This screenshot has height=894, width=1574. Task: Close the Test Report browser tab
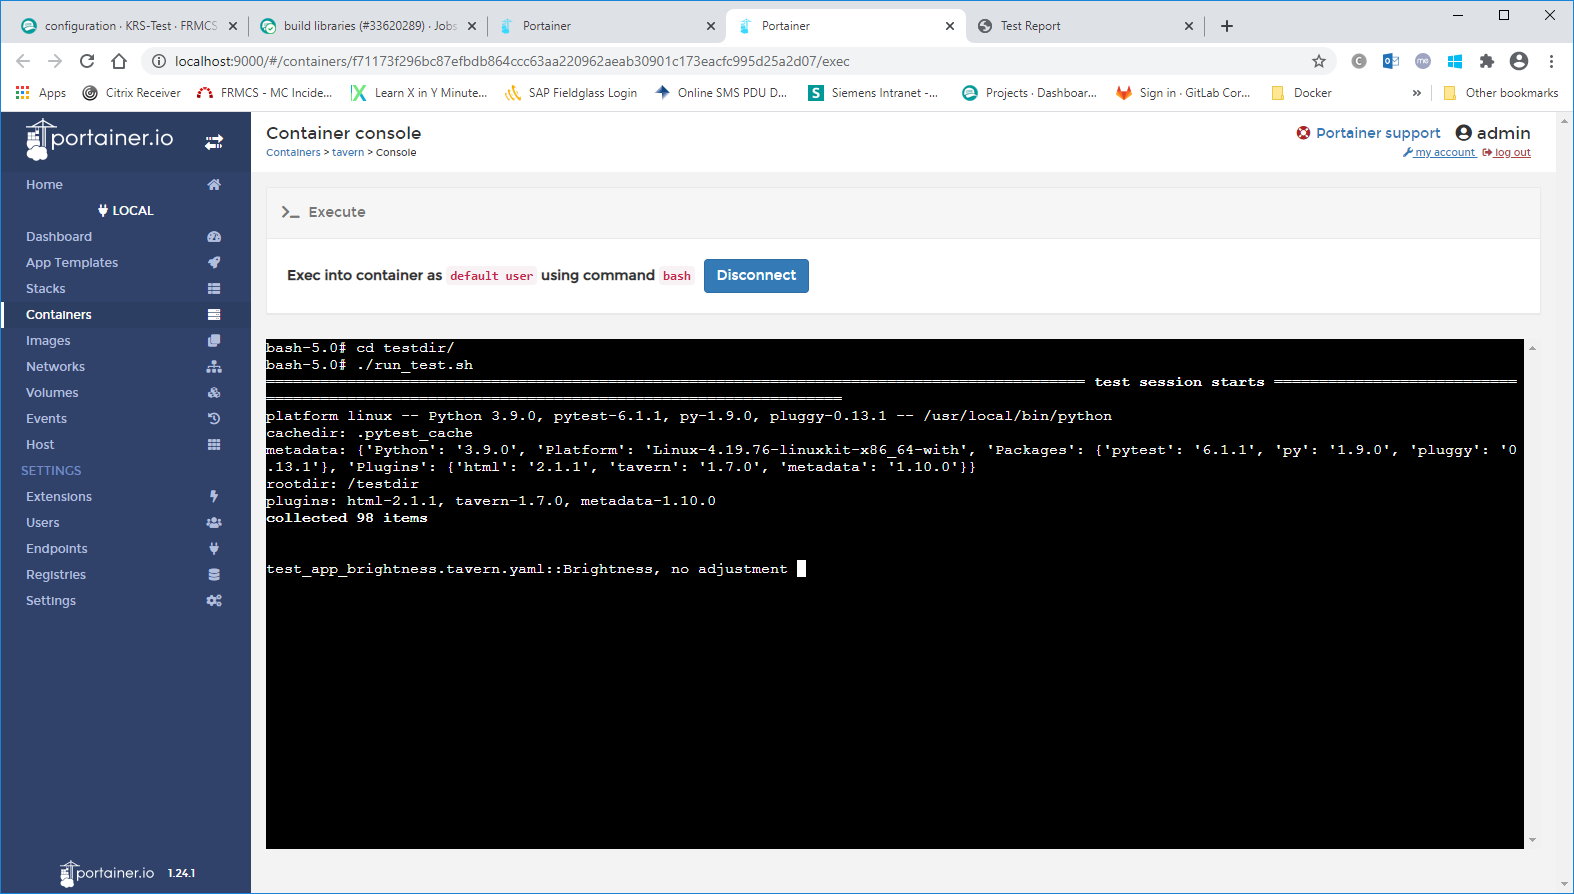point(1189,26)
